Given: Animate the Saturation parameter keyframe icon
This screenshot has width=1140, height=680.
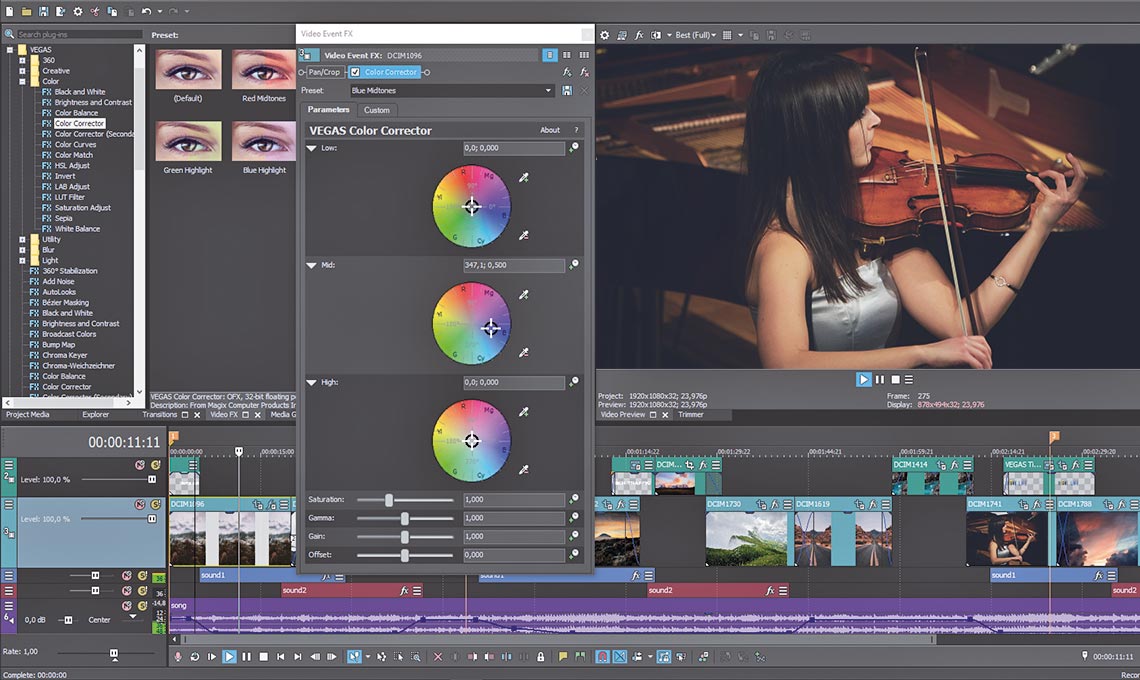Looking at the screenshot, I should pos(574,500).
